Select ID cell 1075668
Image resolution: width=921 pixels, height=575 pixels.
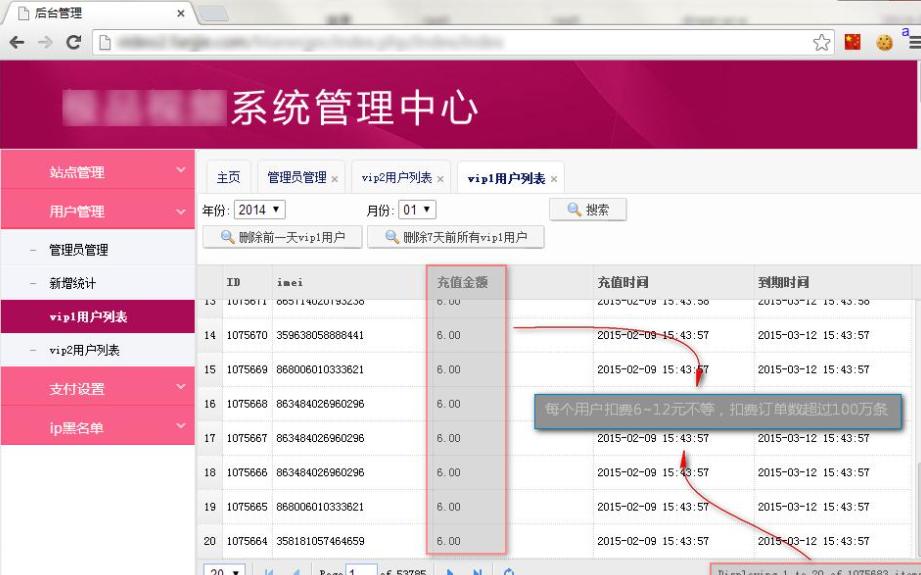247,404
